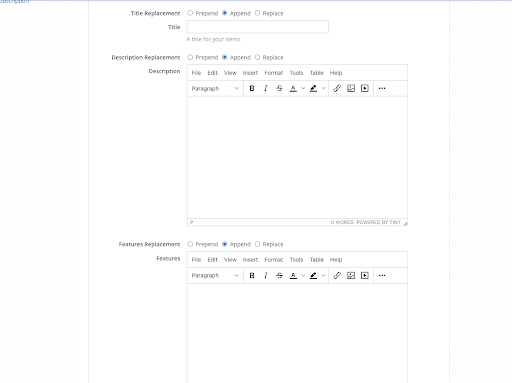512x383 pixels.
Task: Select Append for Title Replacement
Action: (x=225, y=13)
